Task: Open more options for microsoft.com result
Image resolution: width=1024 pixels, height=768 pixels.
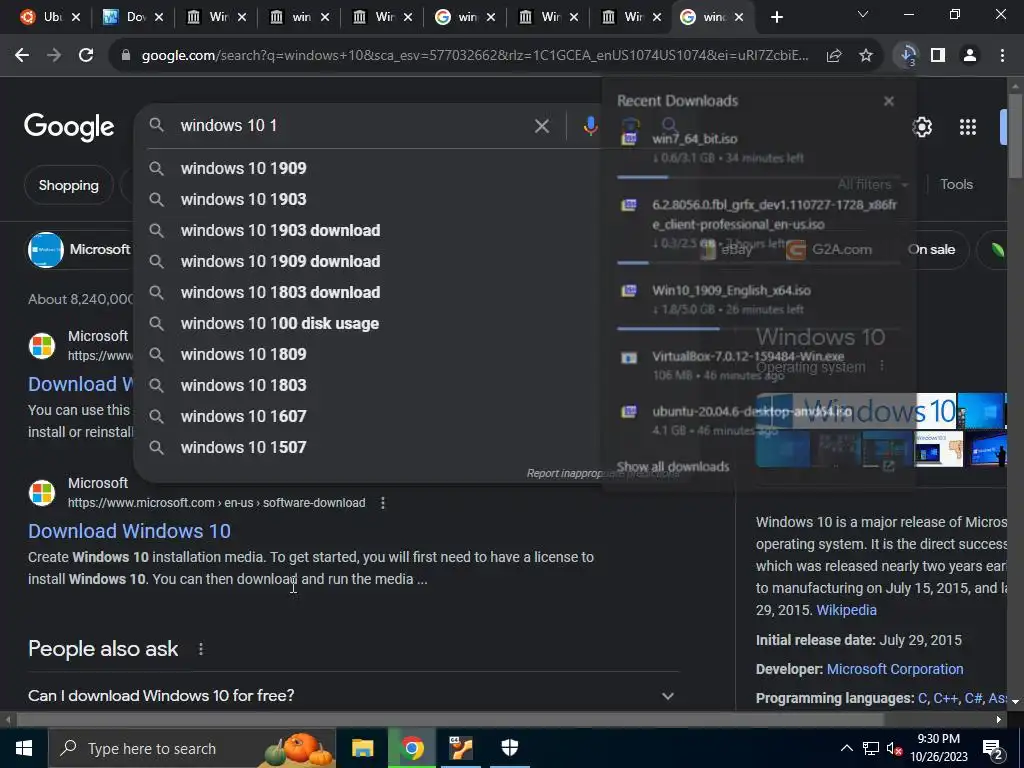Action: (383, 503)
